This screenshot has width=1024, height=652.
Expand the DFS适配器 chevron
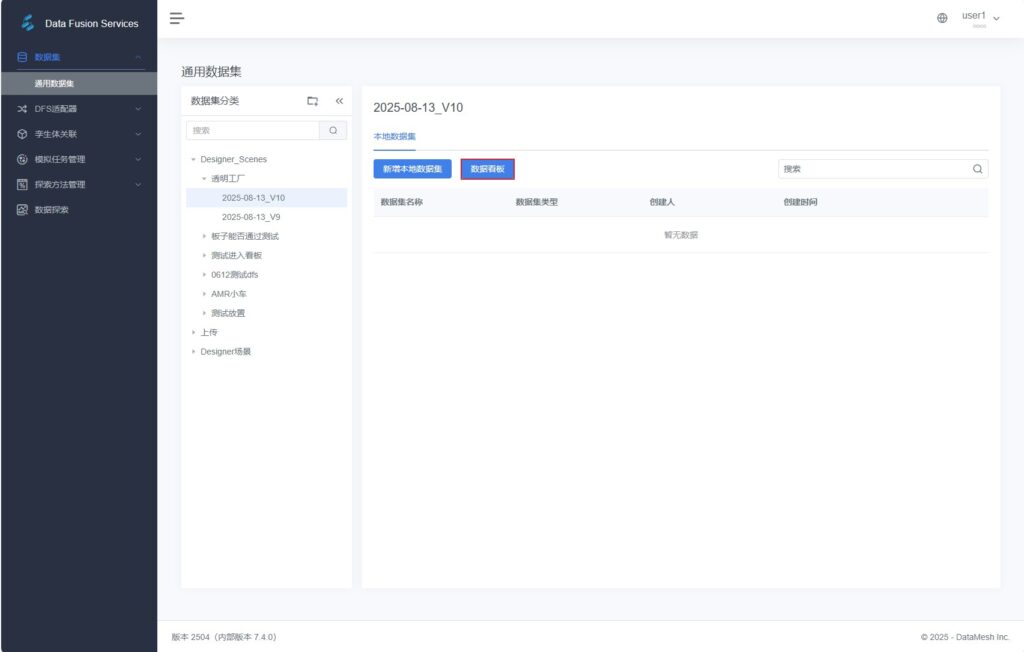[x=138, y=108]
